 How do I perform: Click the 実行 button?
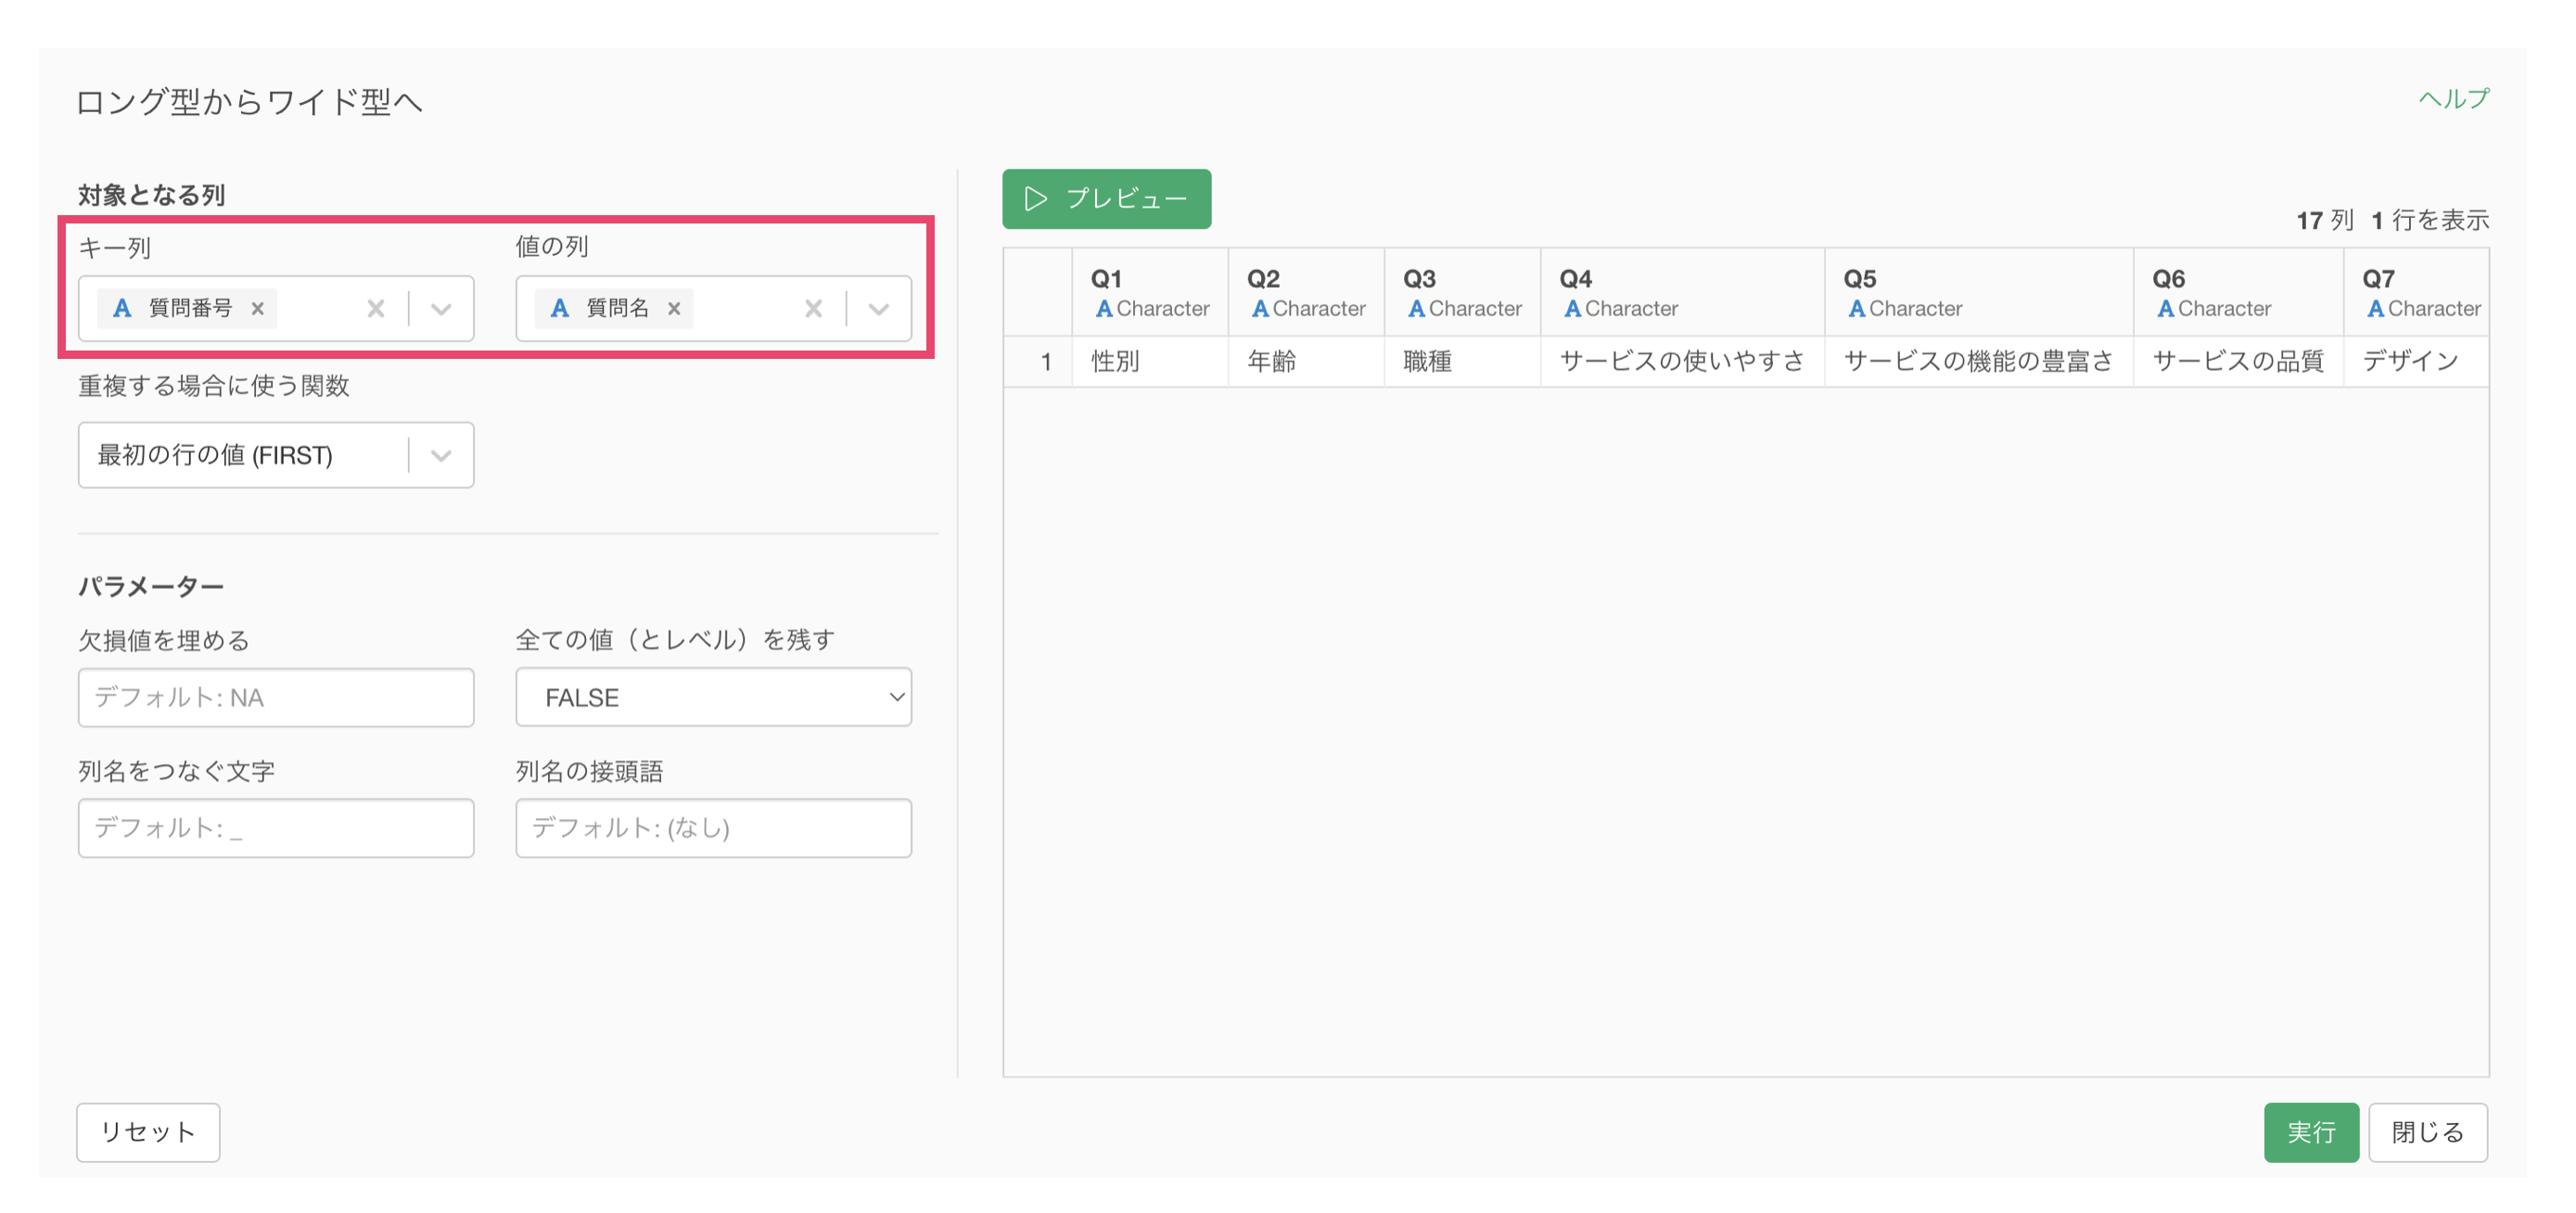click(2311, 1132)
